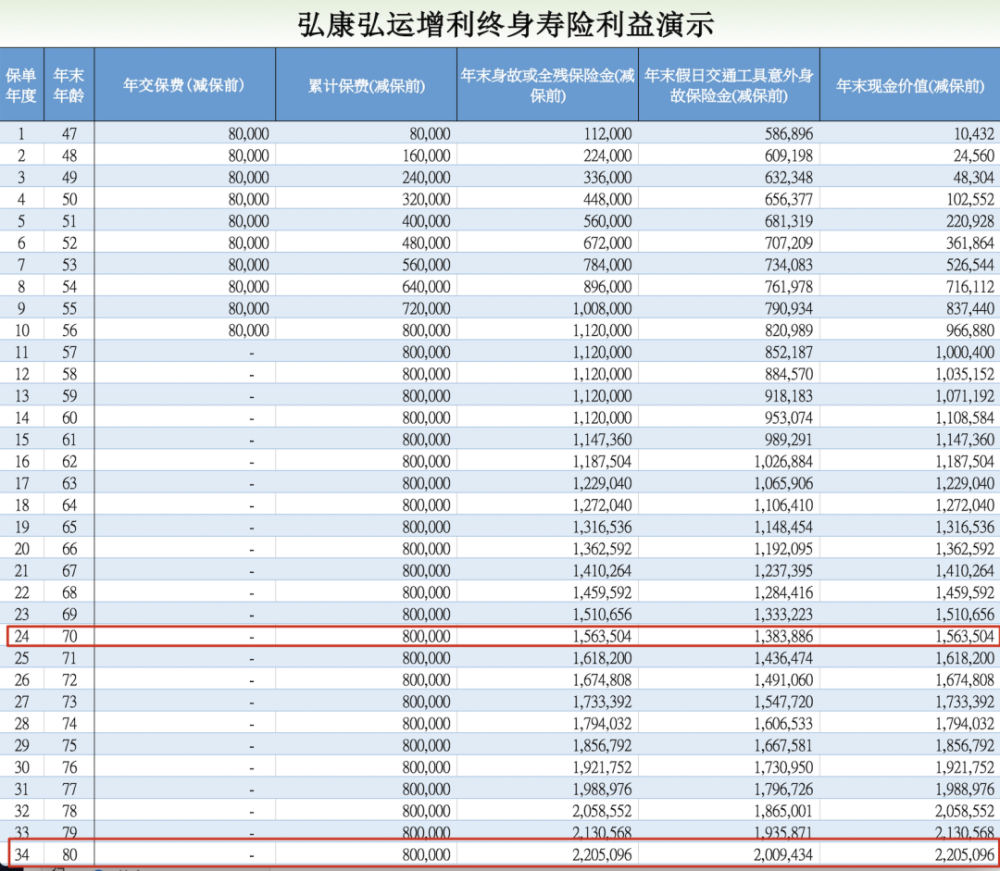Select cell value 1,237,395
The height and width of the screenshot is (871, 1000).
coord(784,571)
